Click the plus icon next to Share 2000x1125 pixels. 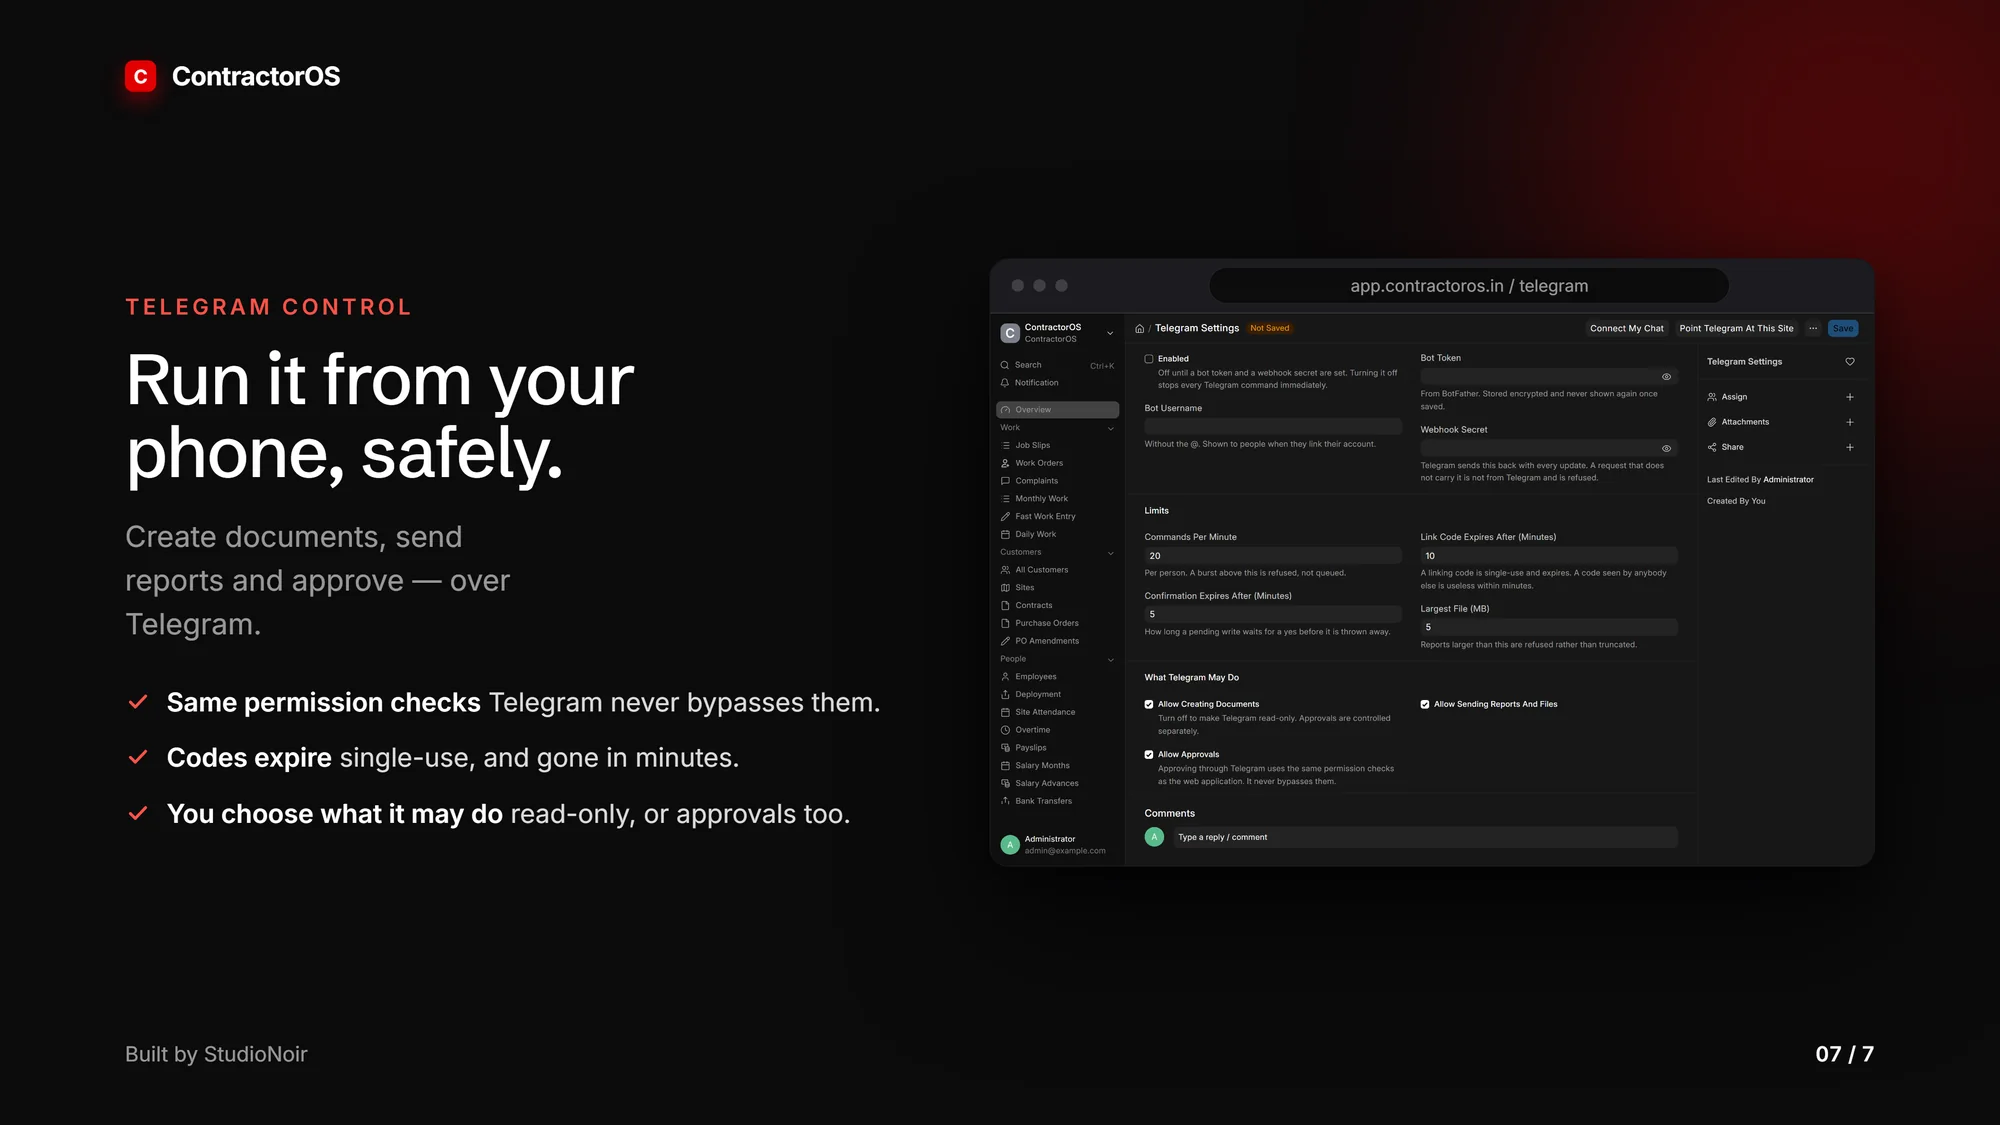(x=1850, y=447)
